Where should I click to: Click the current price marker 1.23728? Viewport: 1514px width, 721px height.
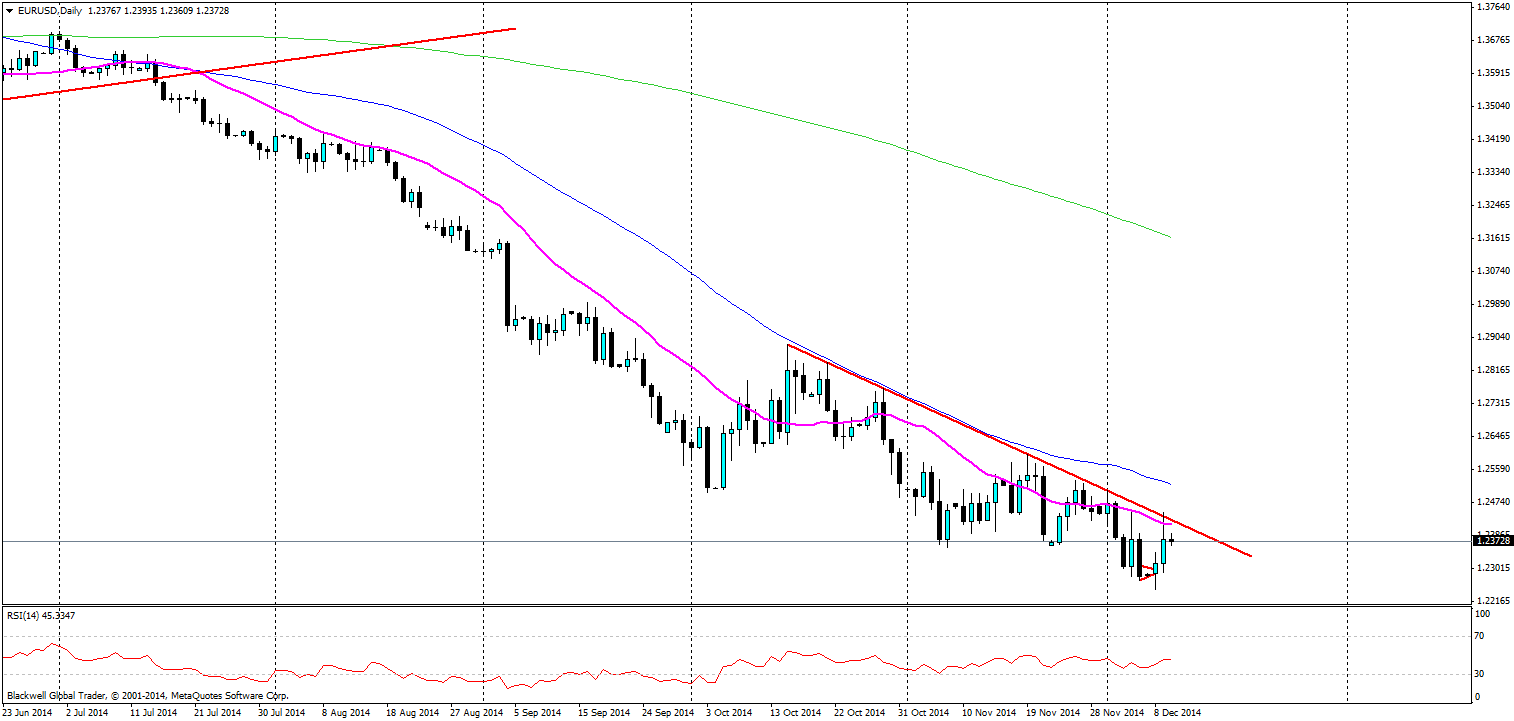click(1492, 540)
